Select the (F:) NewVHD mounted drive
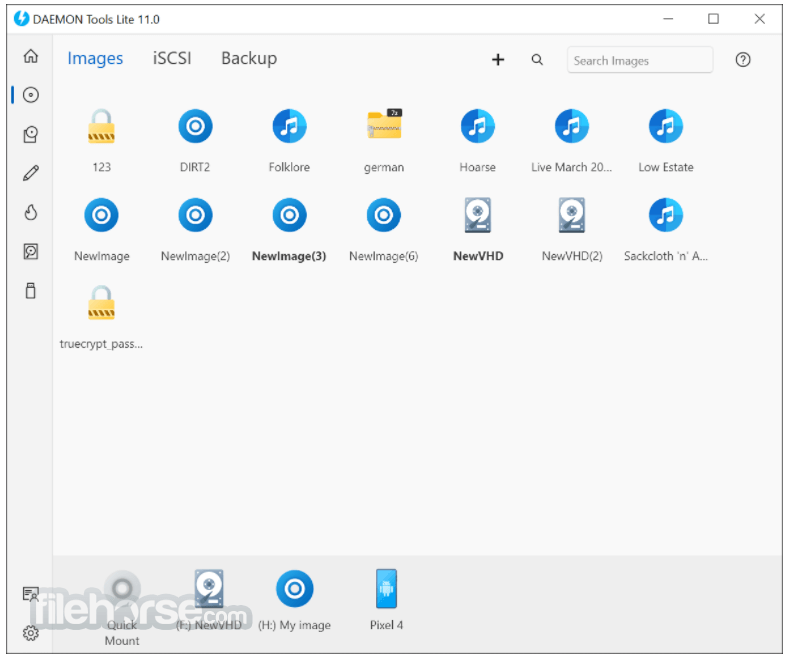The width and height of the screenshot is (788, 660). pos(209,600)
